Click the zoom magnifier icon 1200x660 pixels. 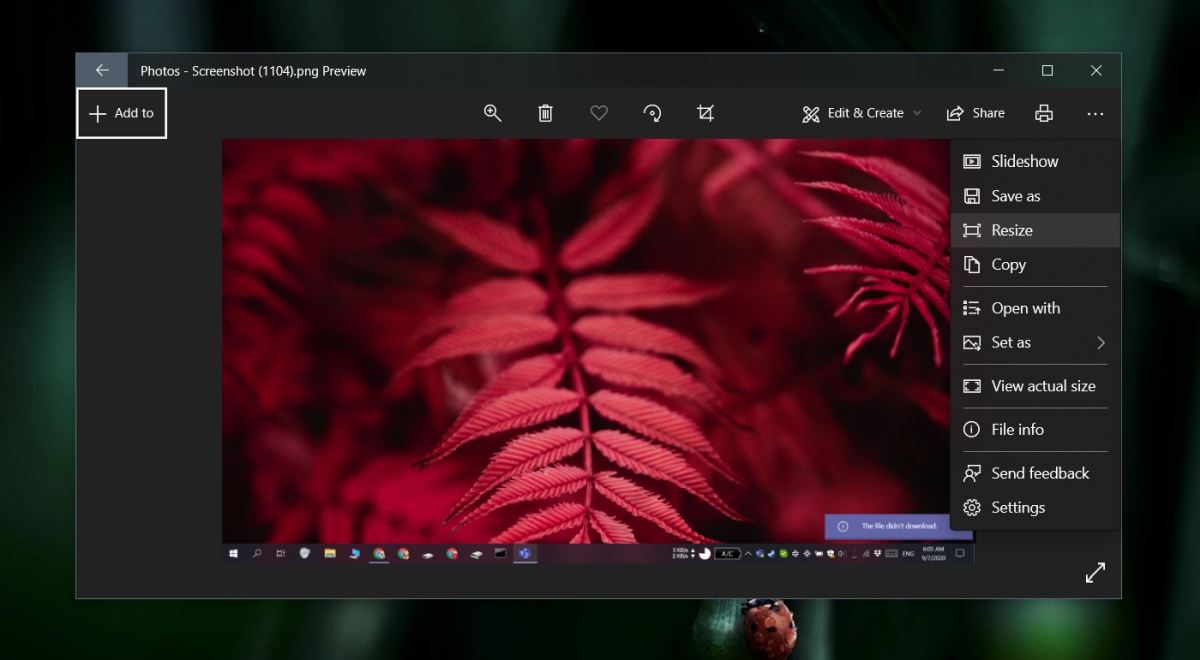(x=492, y=113)
